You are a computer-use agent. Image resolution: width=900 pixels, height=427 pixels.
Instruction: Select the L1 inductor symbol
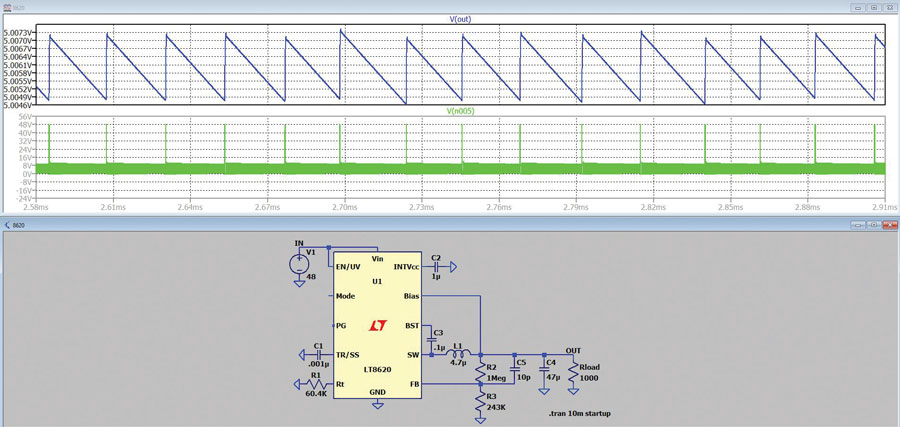tap(457, 354)
